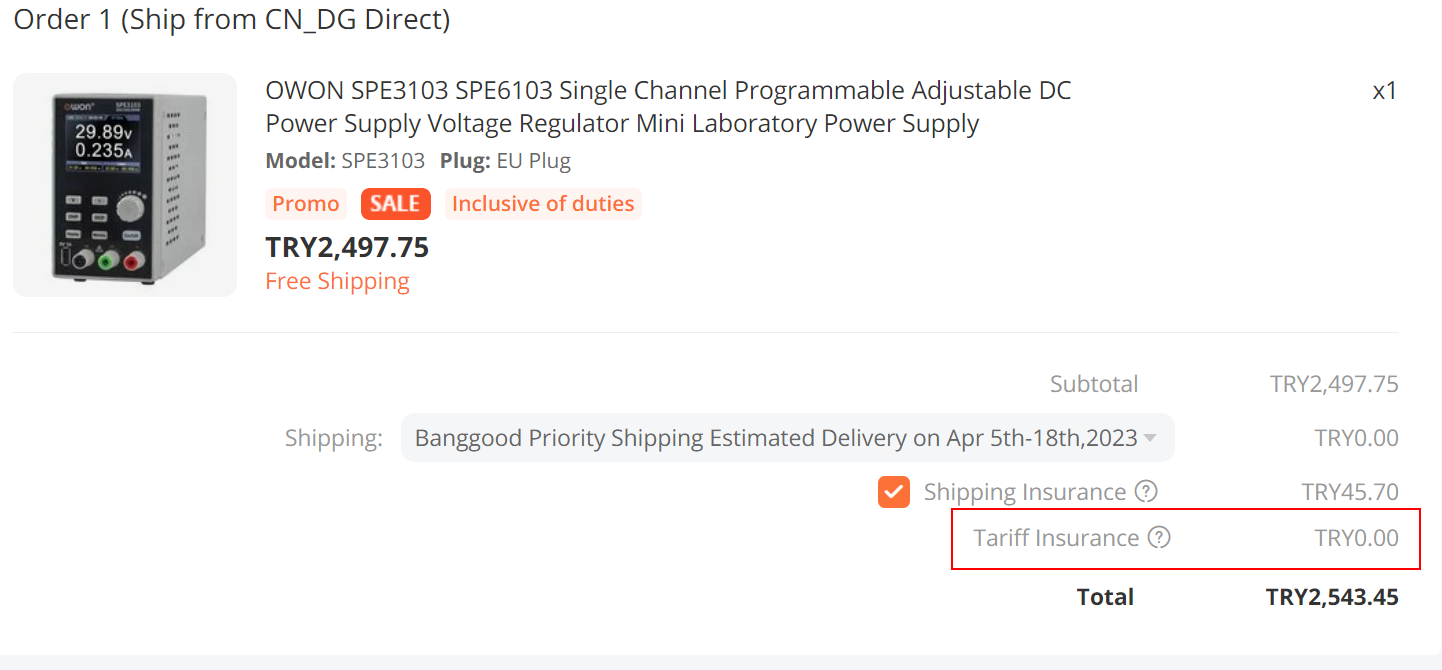Click the Model SPE3103 label

click(345, 161)
